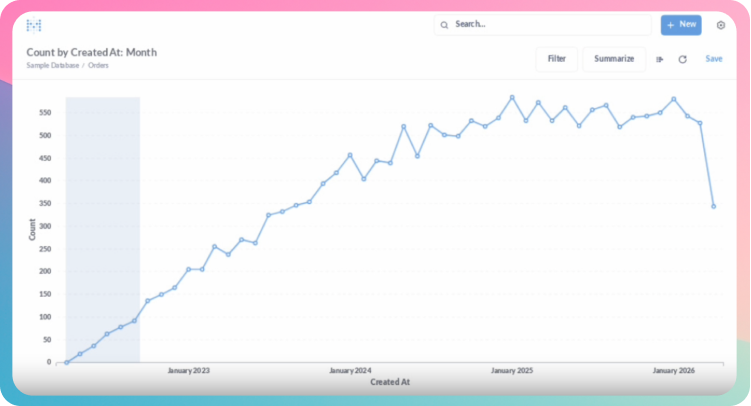The height and width of the screenshot is (406, 751).
Task: Open the settings gear menu
Action: [x=720, y=25]
